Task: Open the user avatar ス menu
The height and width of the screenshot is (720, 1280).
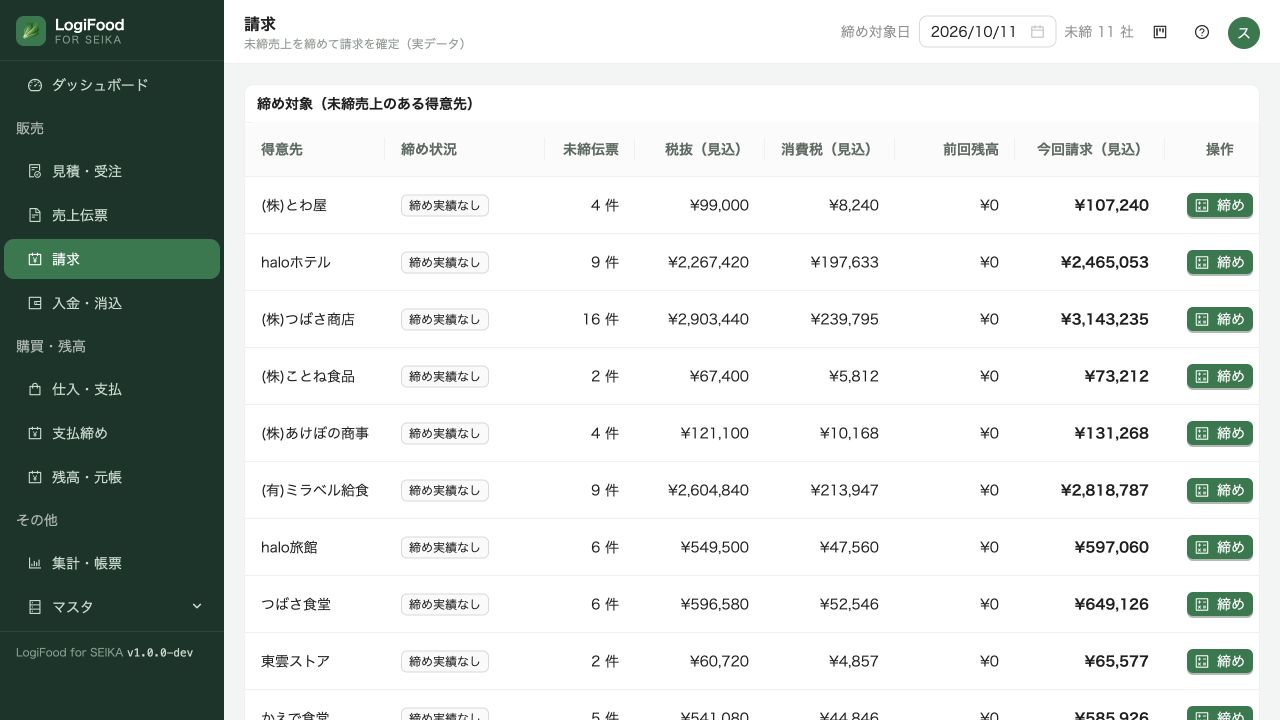Action: coord(1244,32)
